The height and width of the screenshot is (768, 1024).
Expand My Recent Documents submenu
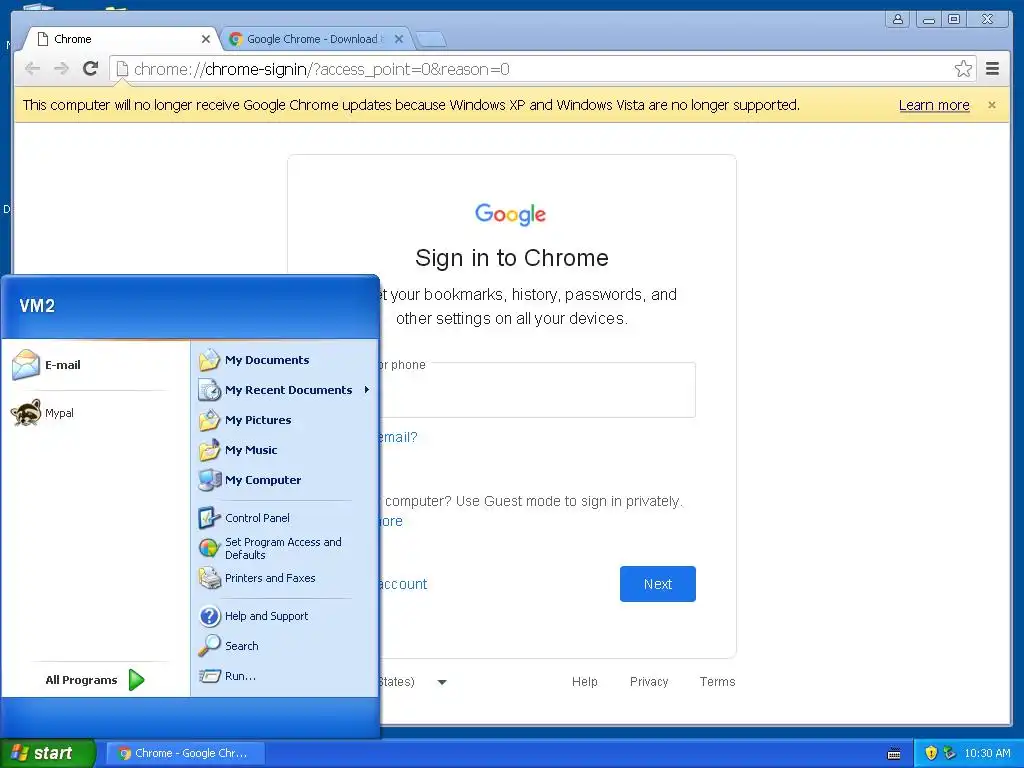click(285, 390)
